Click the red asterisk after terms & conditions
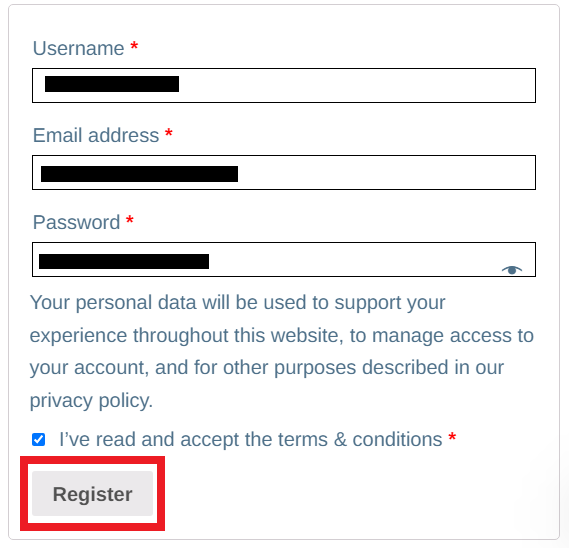Screen dimensions: 569x548 (452, 437)
